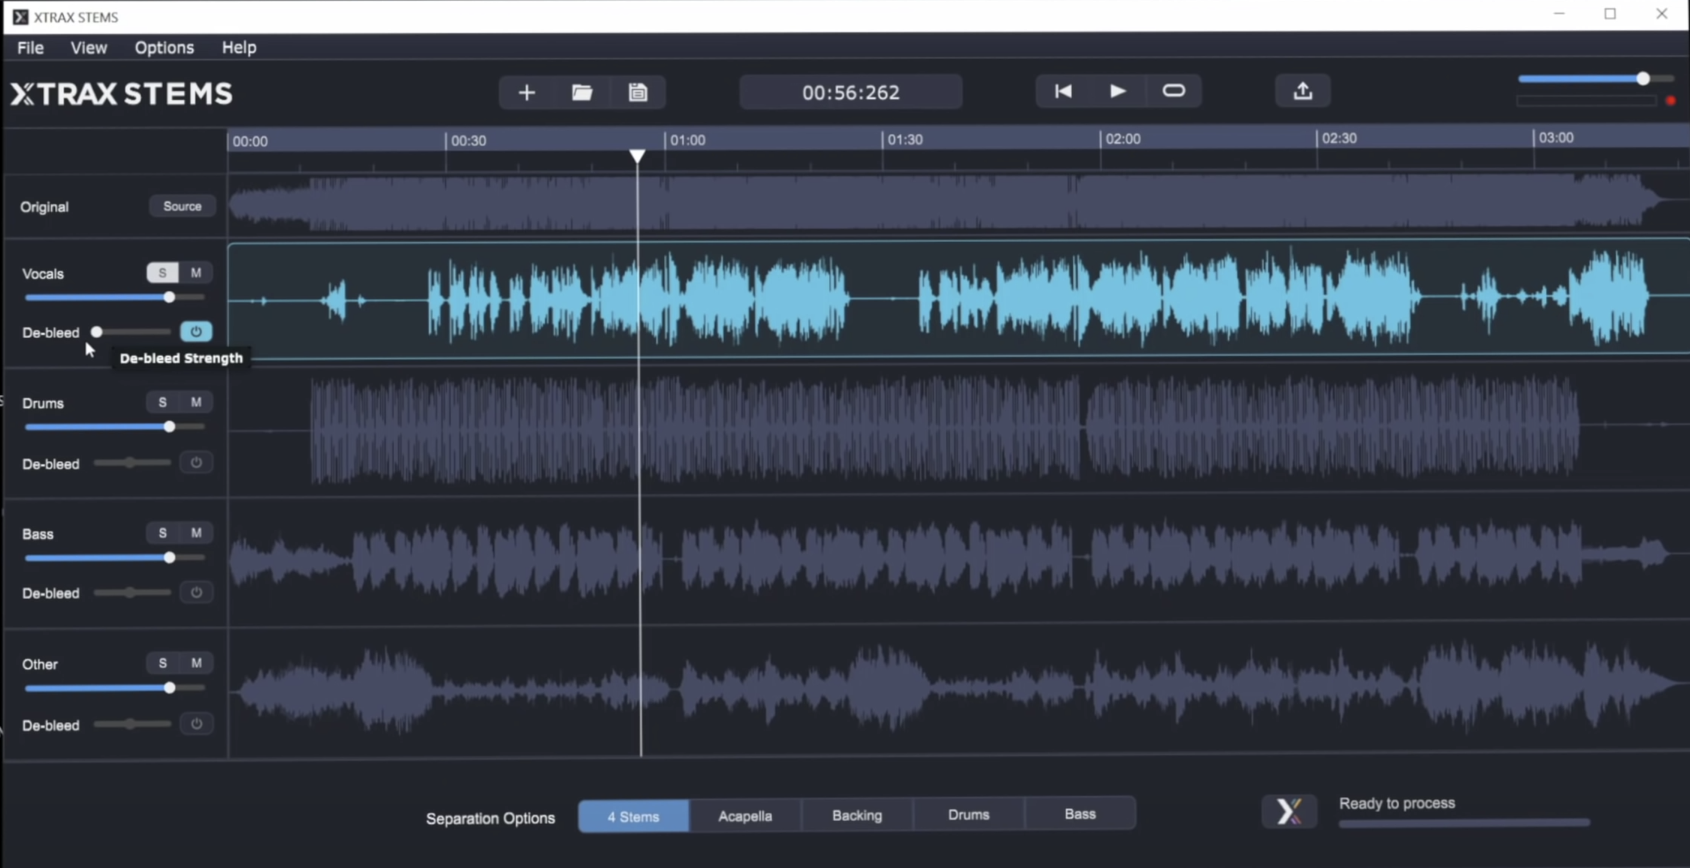
Task: Solo the Drums track
Action: pyautogui.click(x=162, y=402)
